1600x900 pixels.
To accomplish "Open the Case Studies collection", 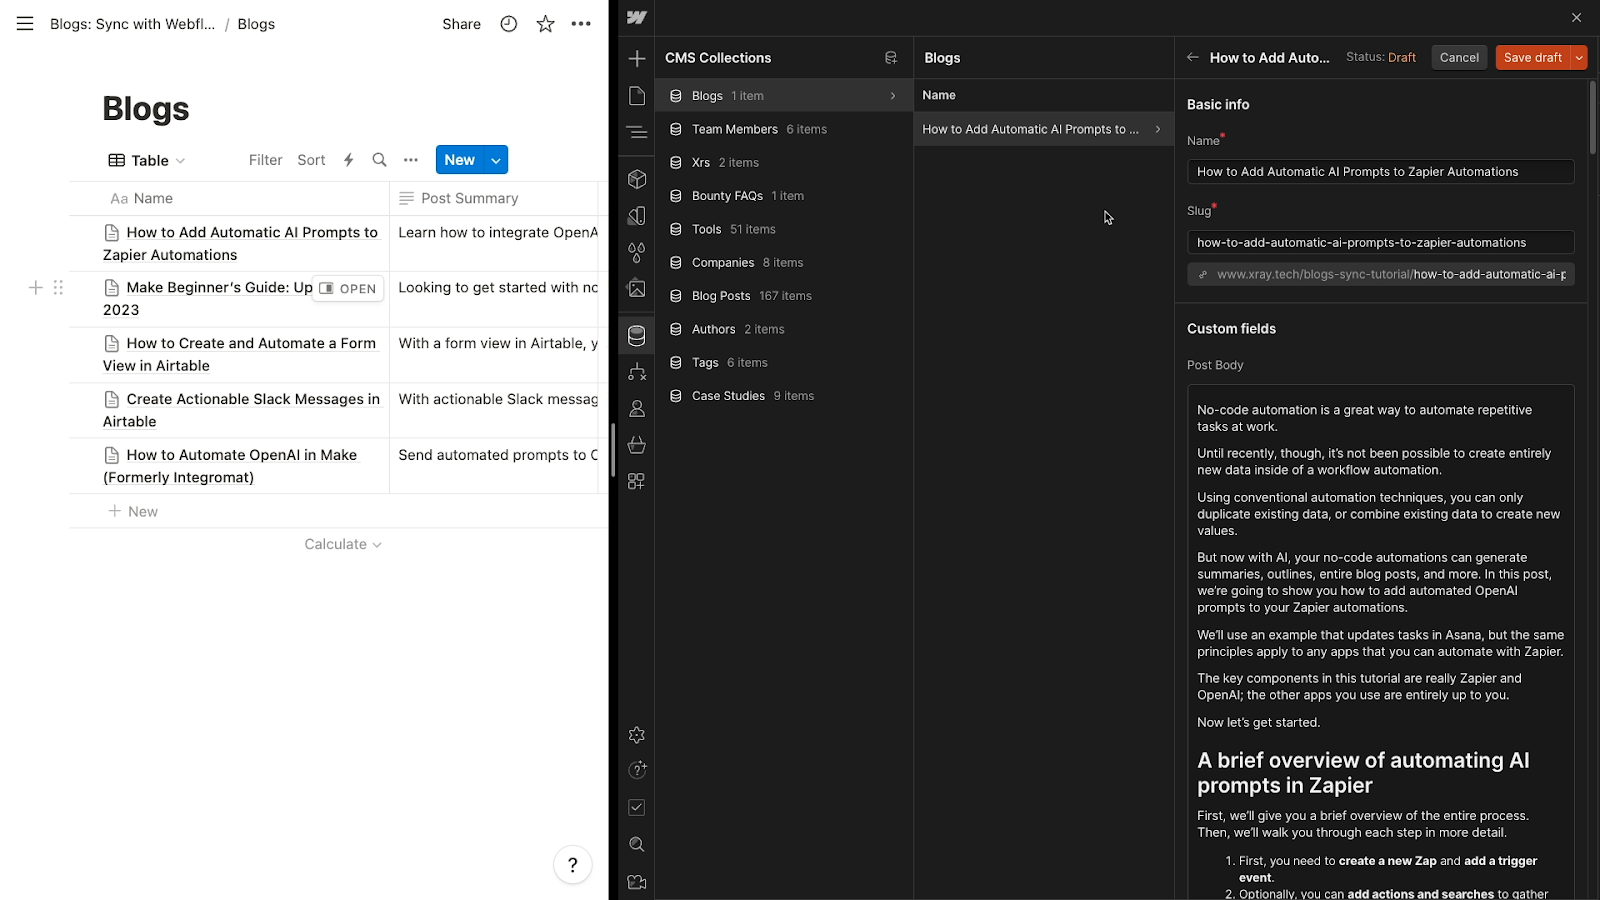I will pos(783,396).
